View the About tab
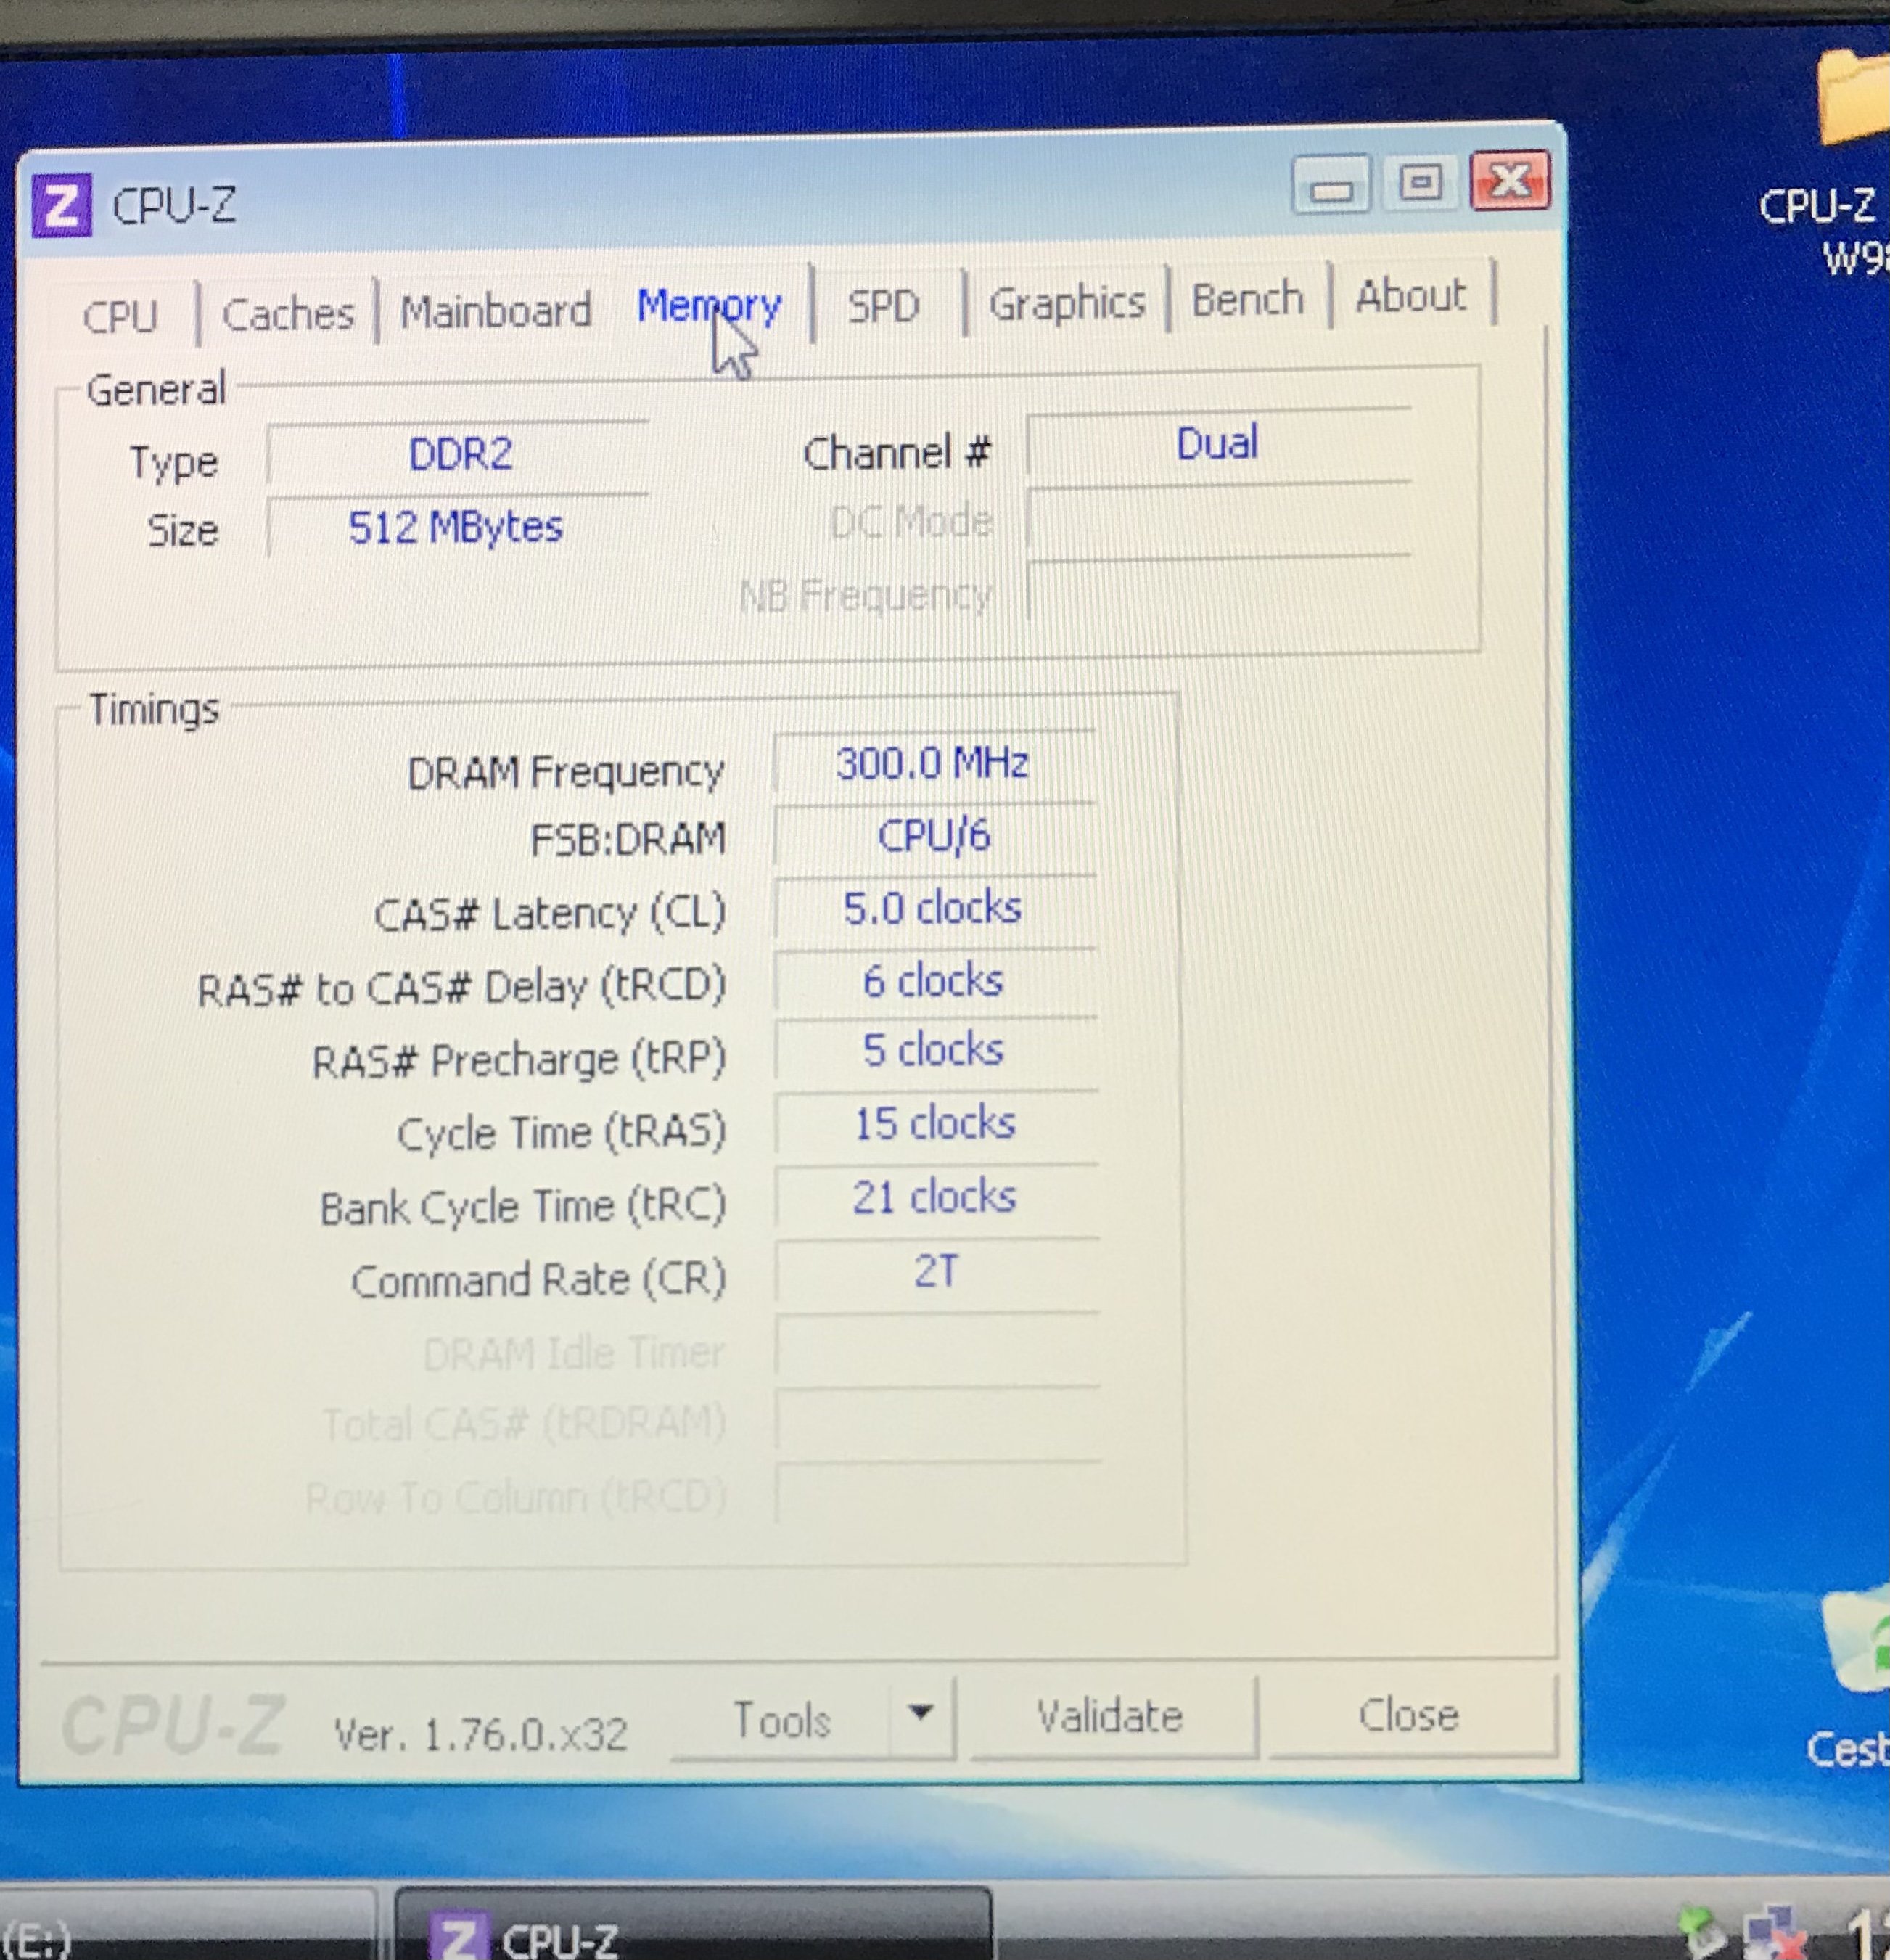This screenshot has width=1890, height=1960. 1410,296
